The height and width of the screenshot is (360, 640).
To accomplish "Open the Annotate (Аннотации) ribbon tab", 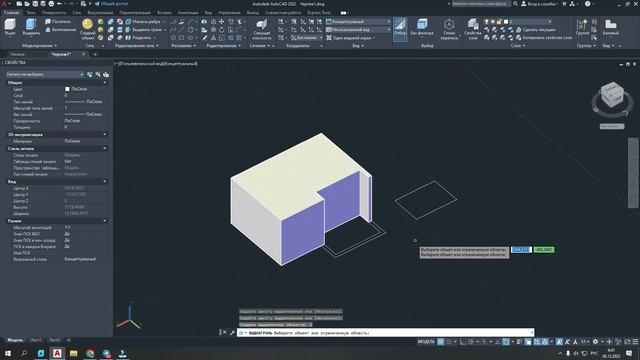I will (188, 13).
